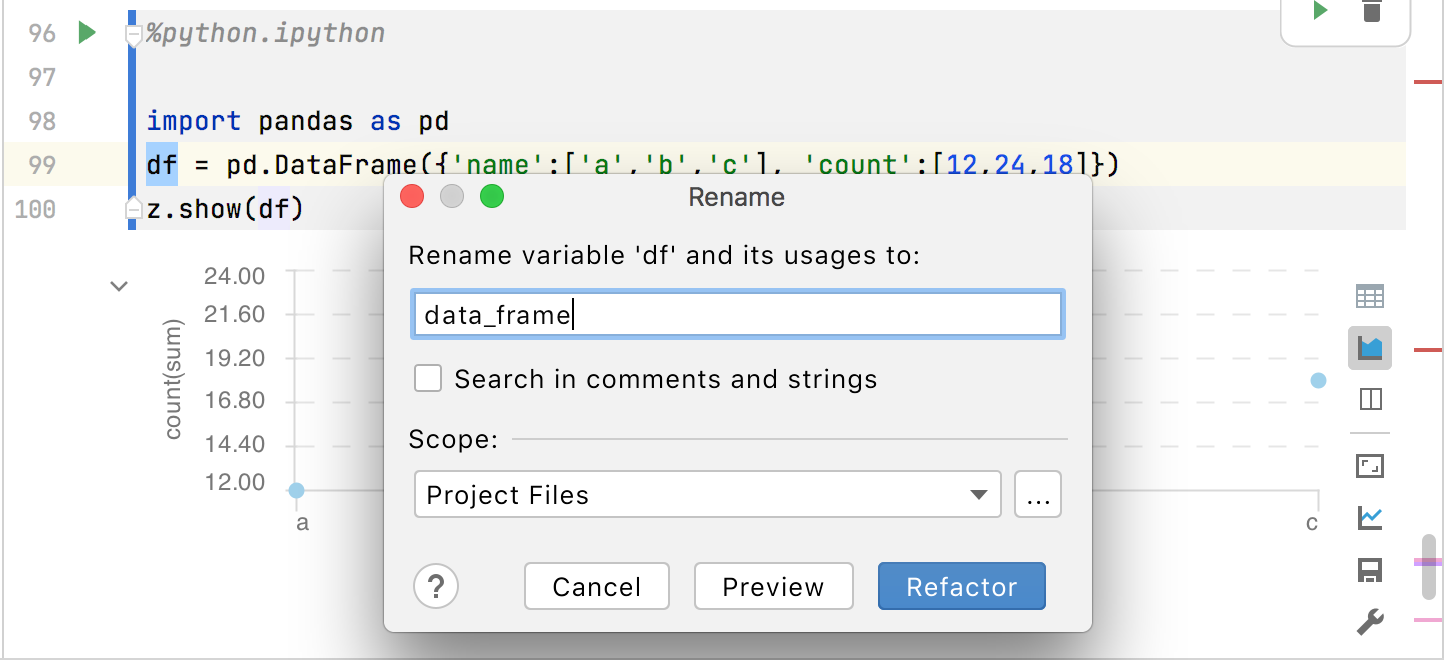Cancel the Rename dialog
This screenshot has height=660, width=1444.
[596, 587]
